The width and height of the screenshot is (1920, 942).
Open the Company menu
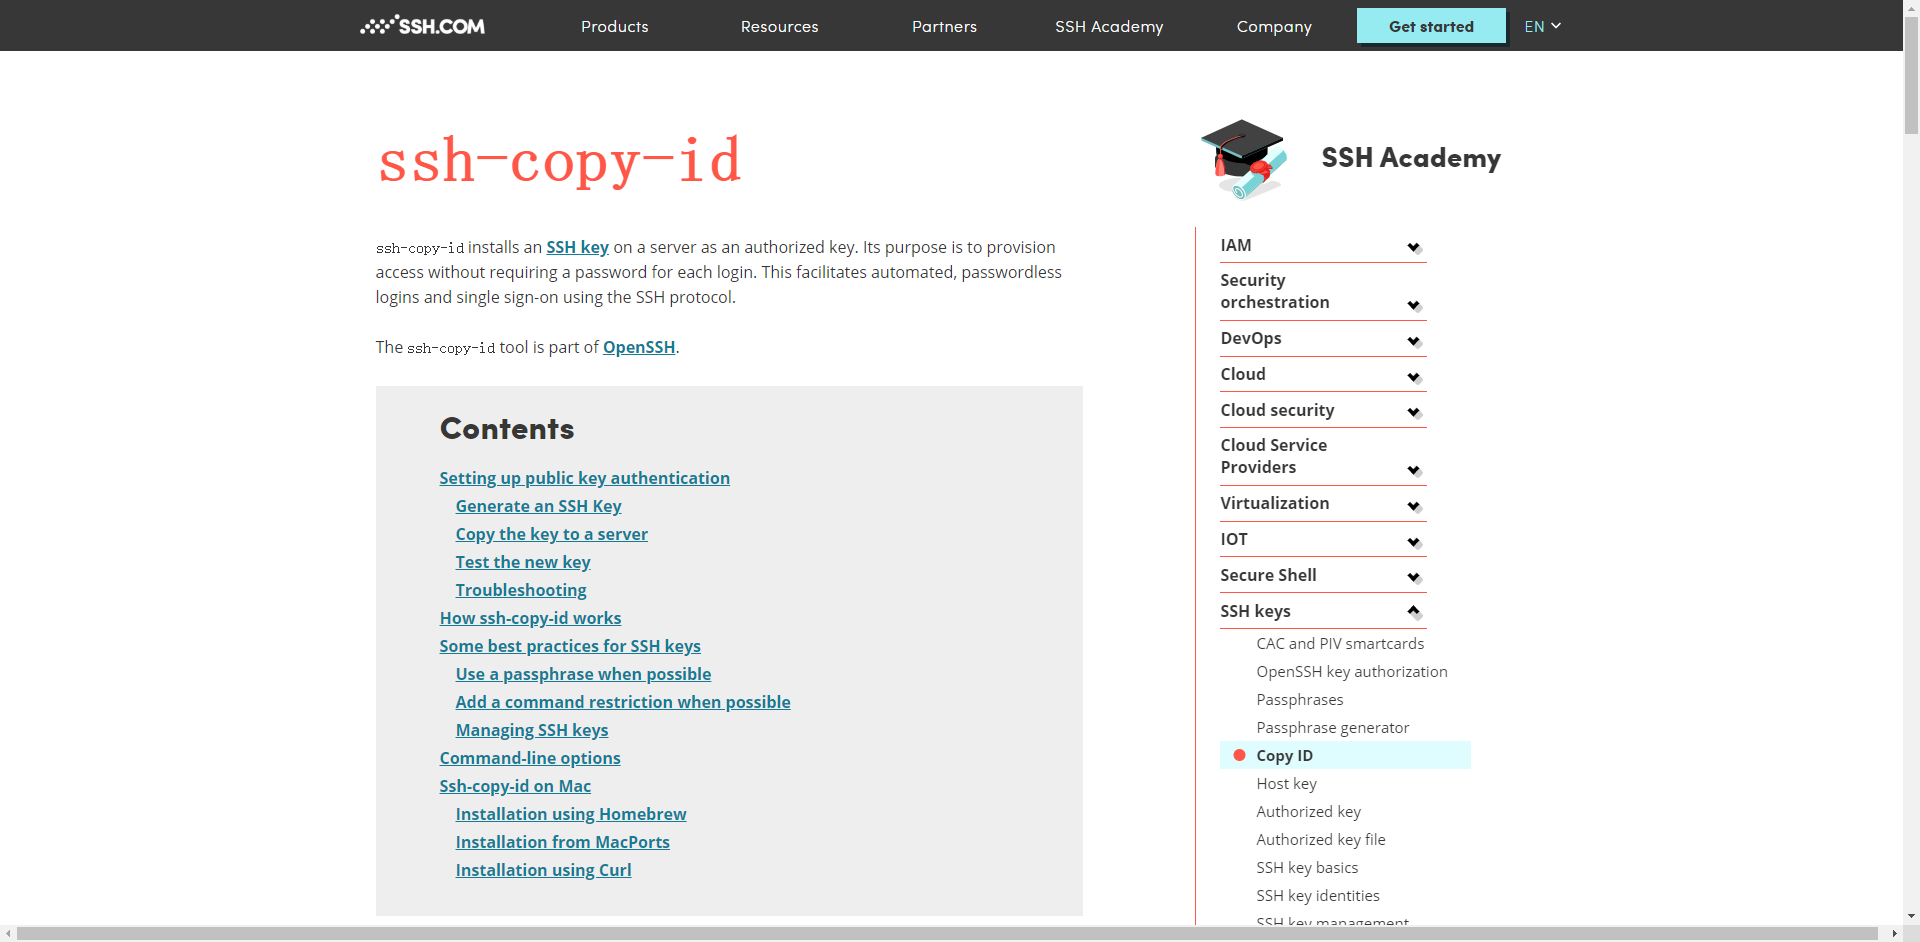tap(1273, 26)
